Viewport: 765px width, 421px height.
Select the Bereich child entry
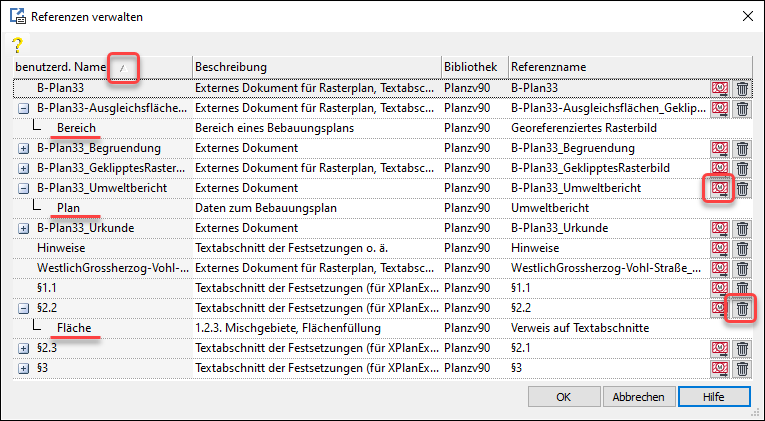(x=76, y=128)
